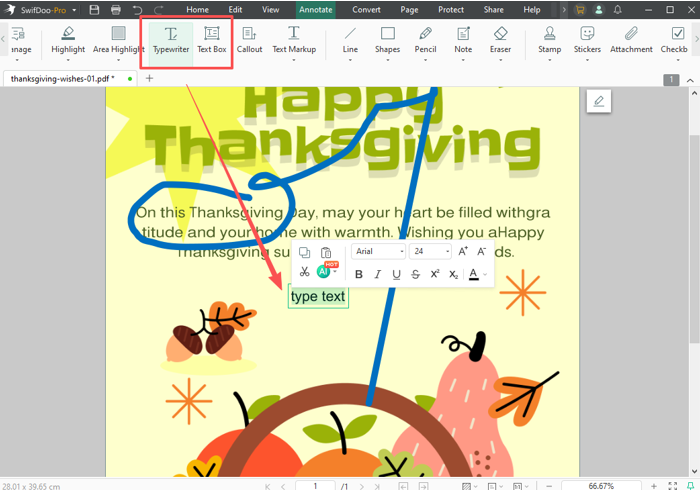
Task: Toggle underline formatting
Action: [x=396, y=274]
